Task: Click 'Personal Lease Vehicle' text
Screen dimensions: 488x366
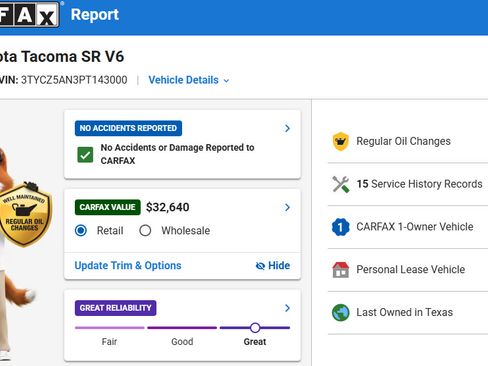Action: point(411,270)
